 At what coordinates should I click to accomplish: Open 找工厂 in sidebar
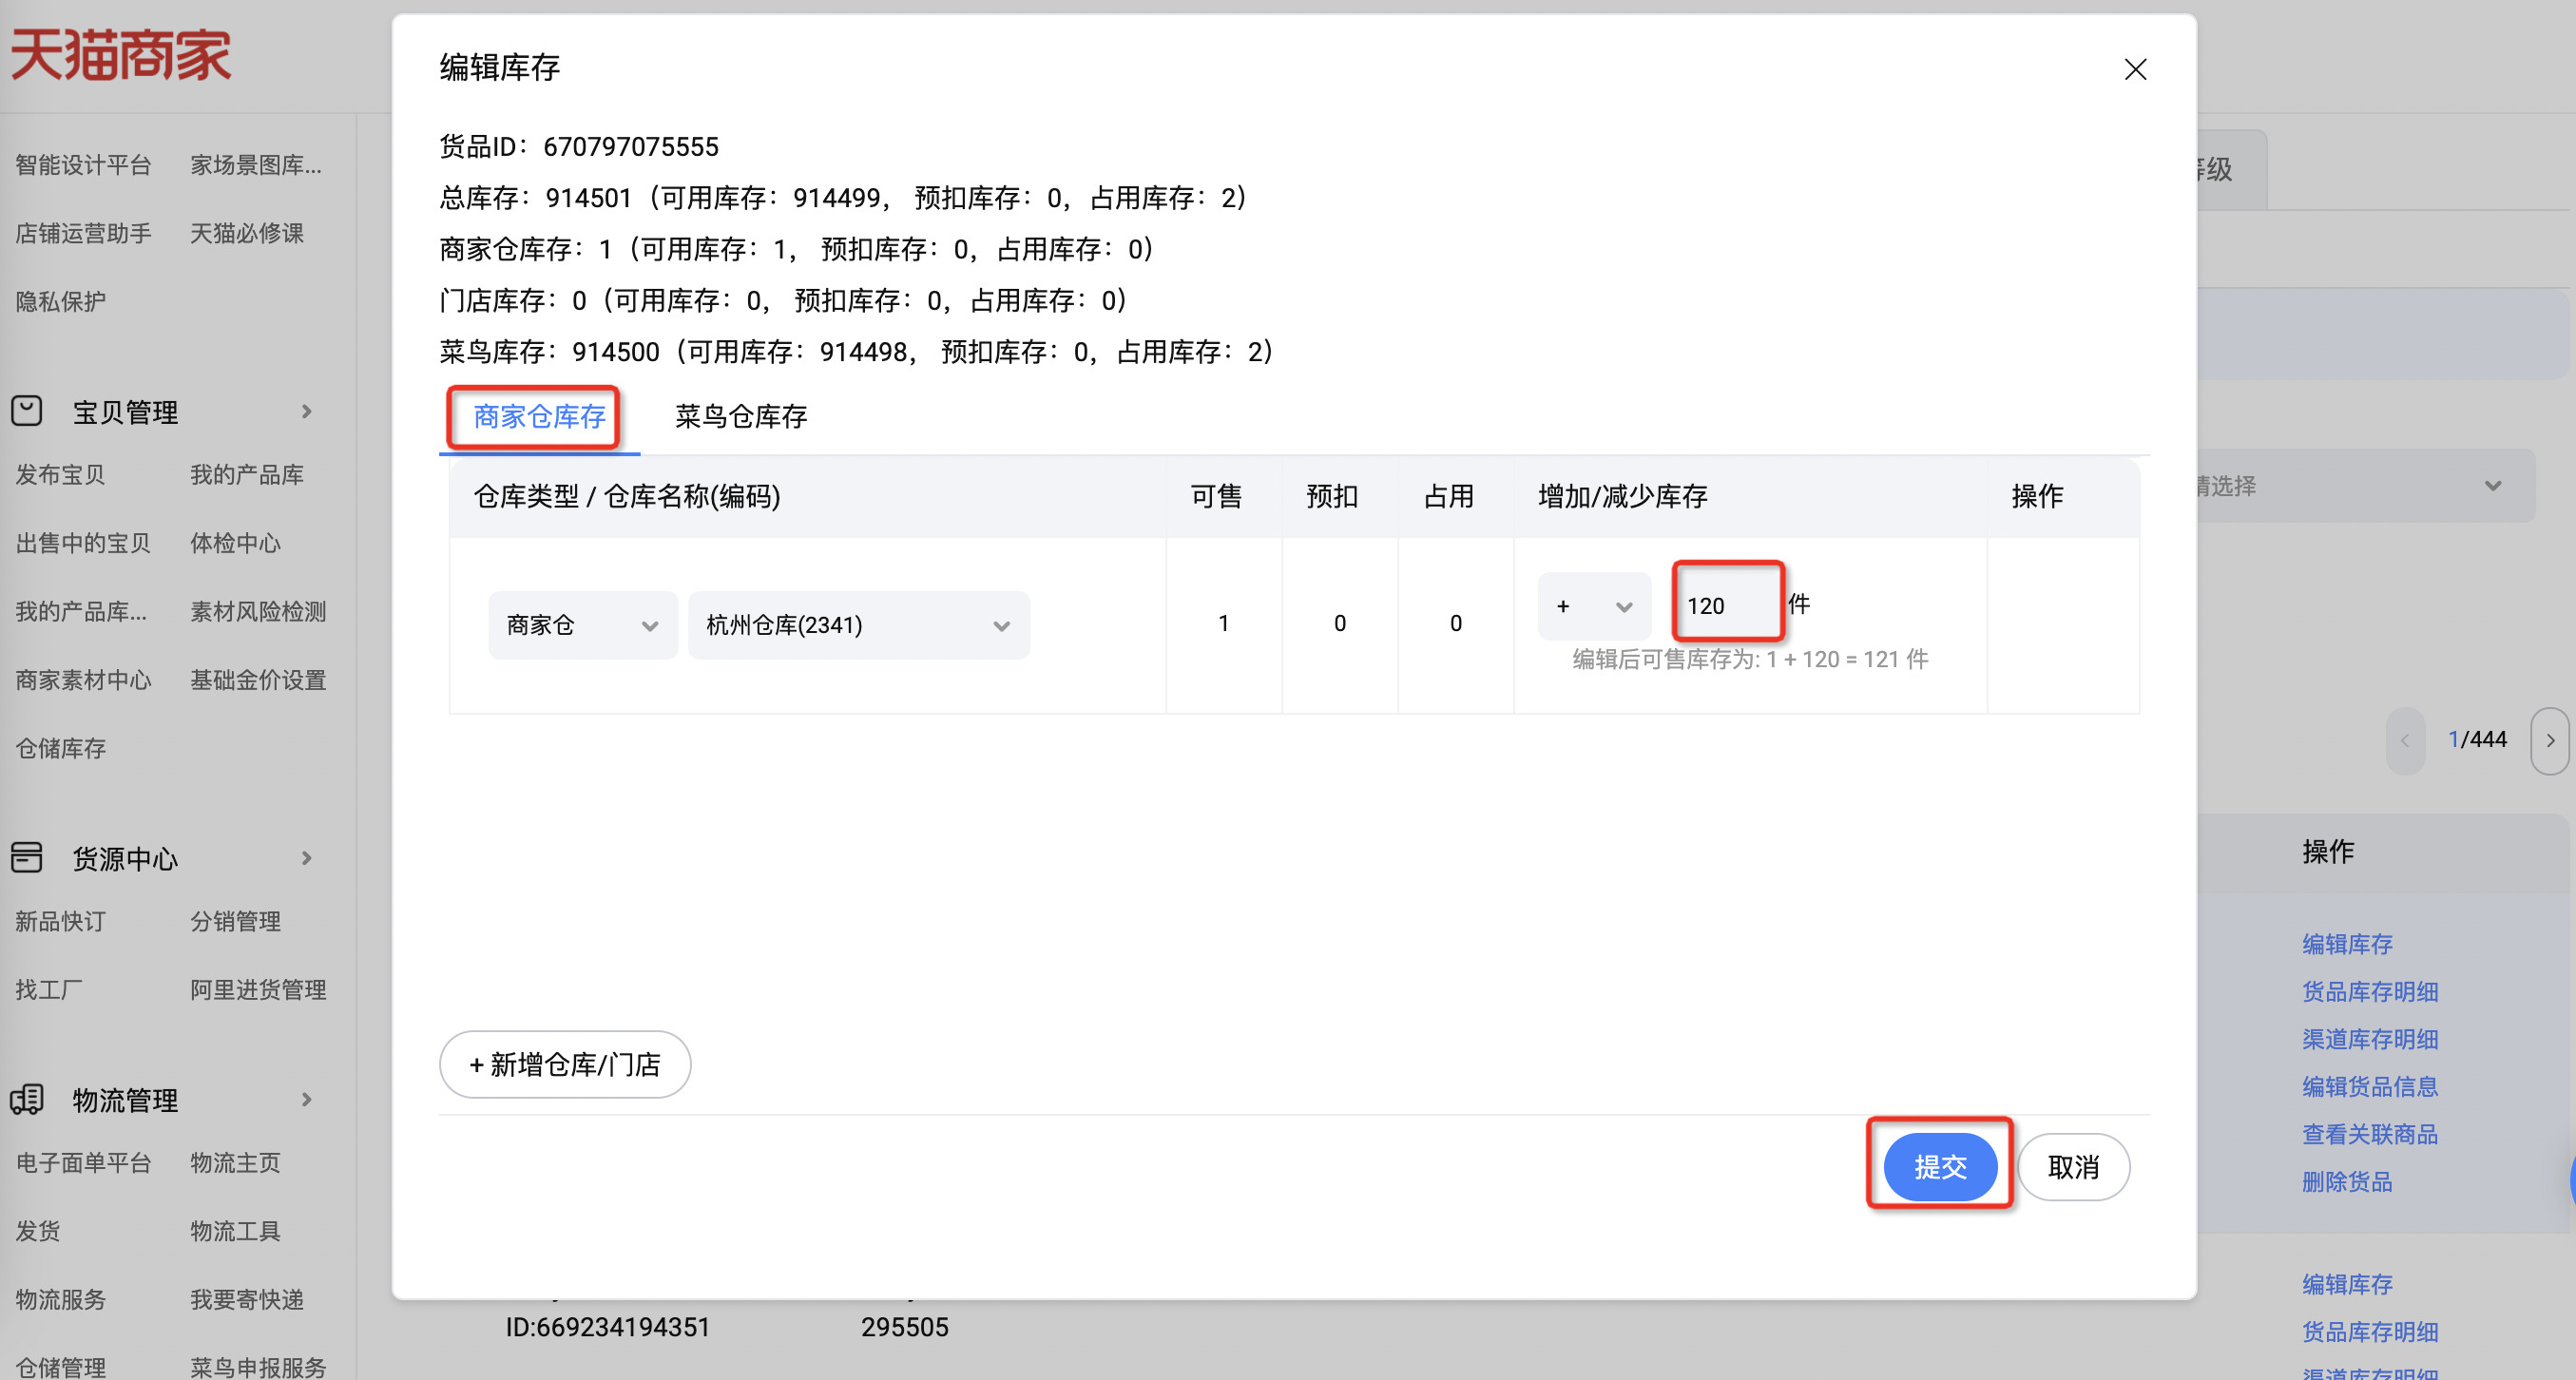pos(48,989)
